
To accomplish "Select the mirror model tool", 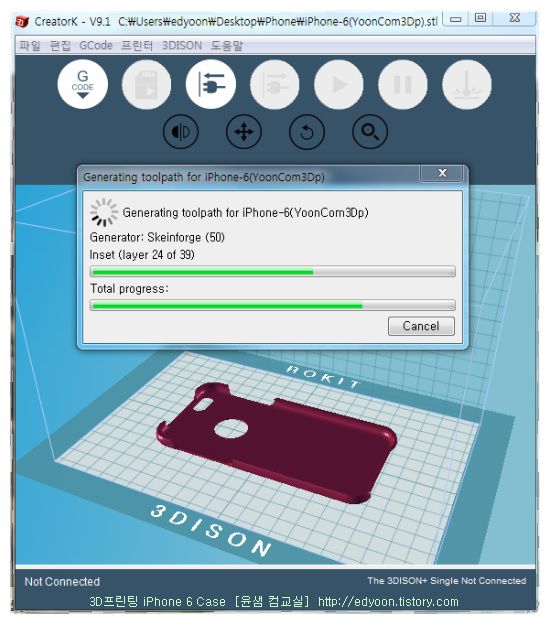I will tap(181, 132).
